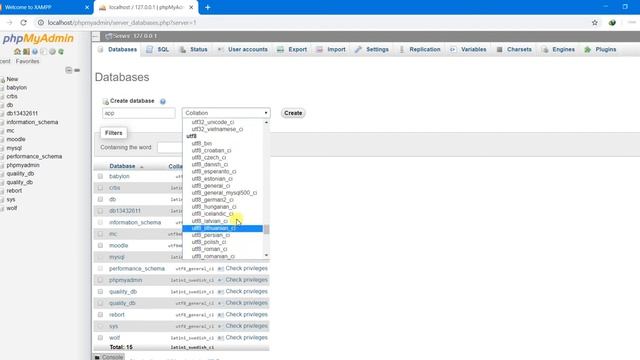
Task: Choose utf8_persian_ci from the list
Action: click(211, 235)
